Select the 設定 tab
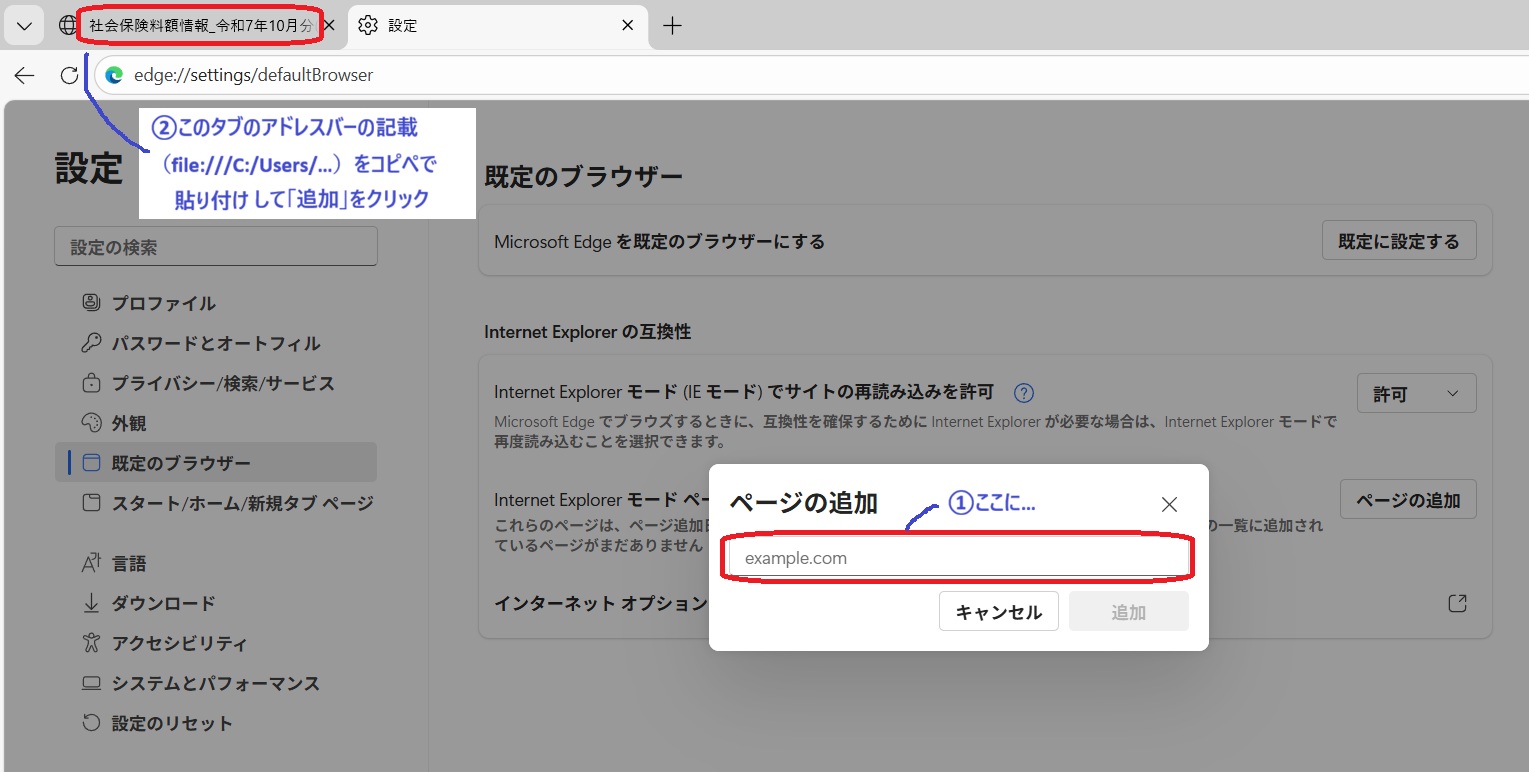 pos(480,26)
